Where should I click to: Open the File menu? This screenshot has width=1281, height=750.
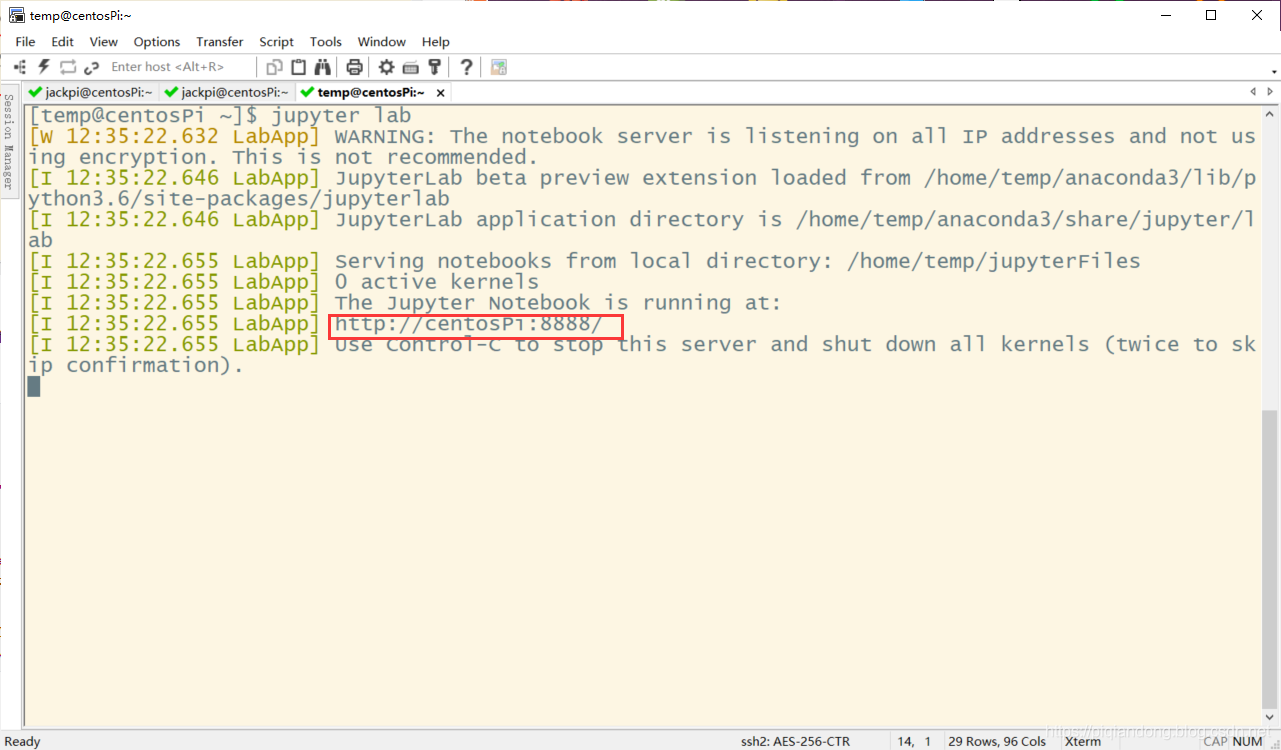[25, 42]
